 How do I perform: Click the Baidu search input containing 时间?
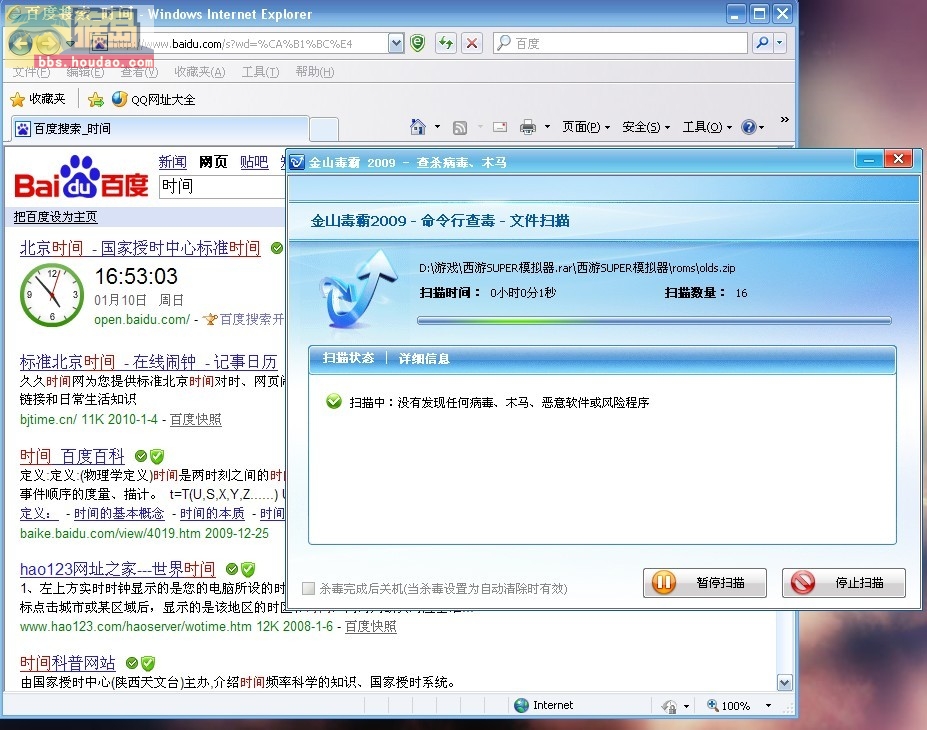click(222, 187)
